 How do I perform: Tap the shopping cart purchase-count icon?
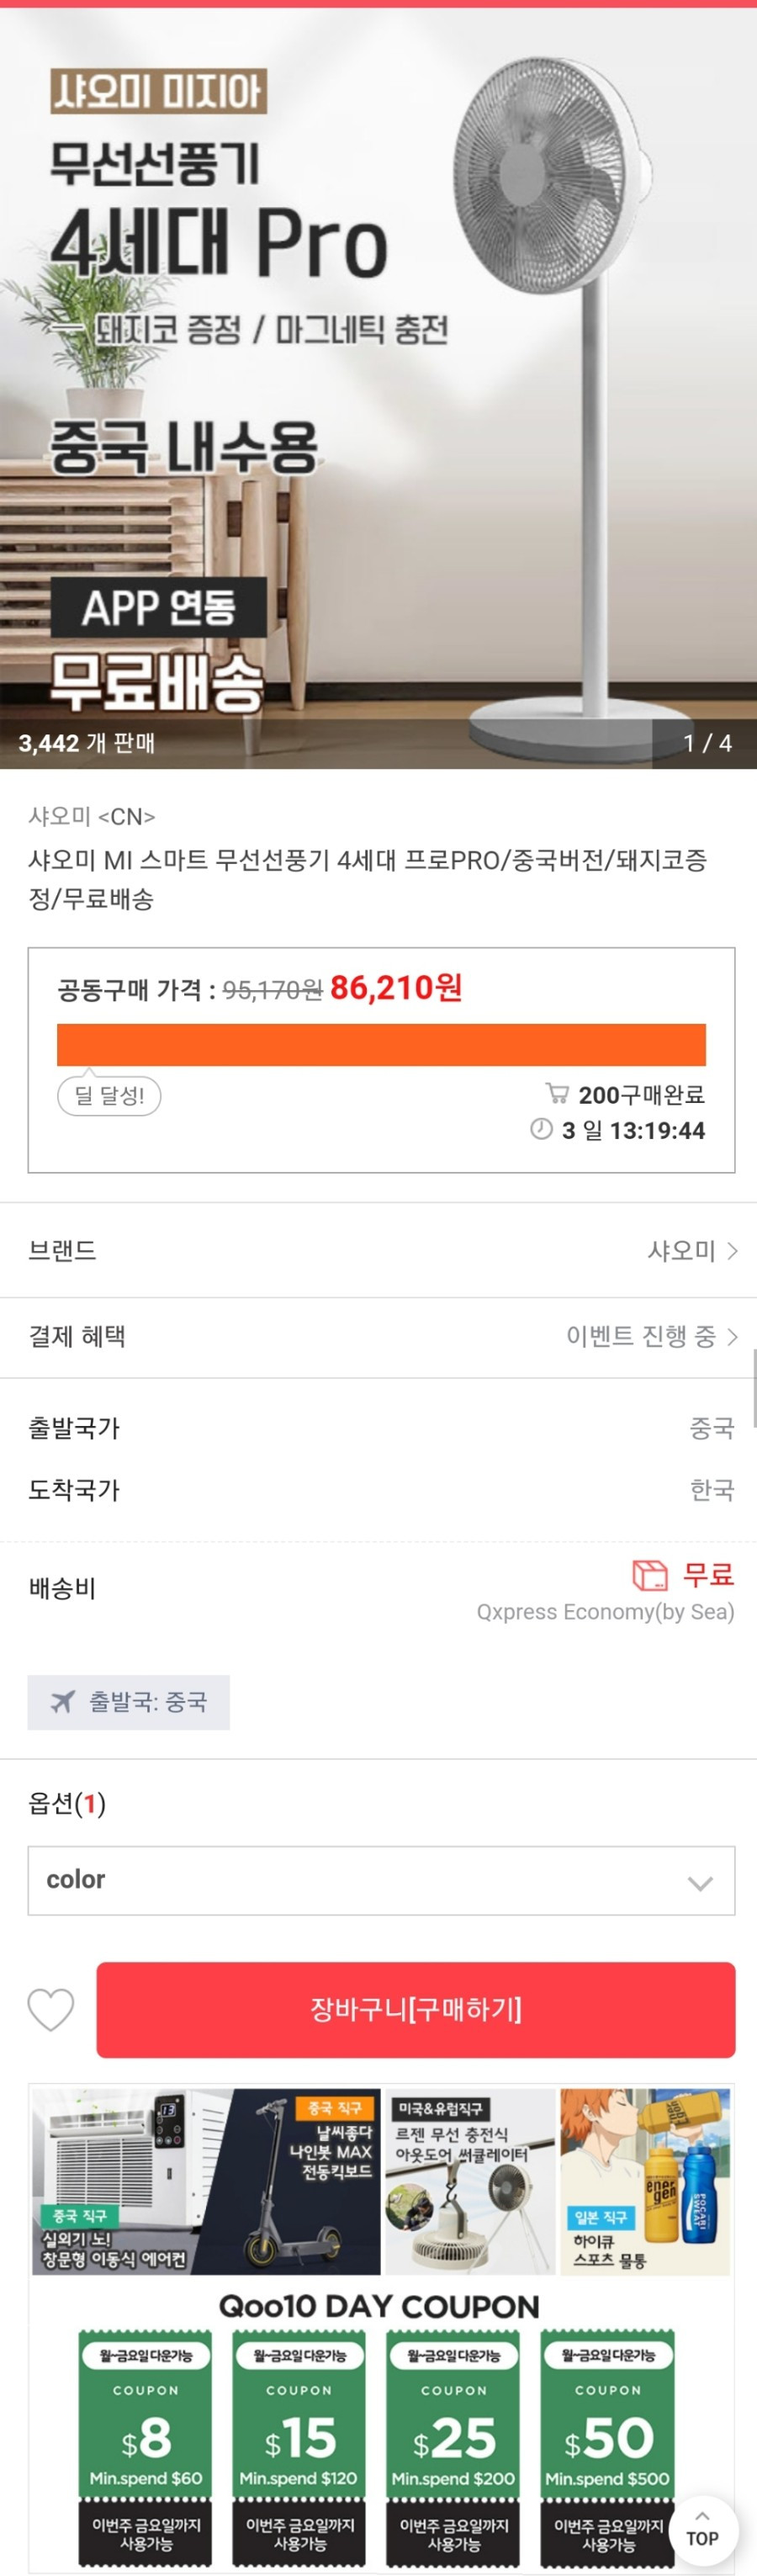pos(557,1094)
